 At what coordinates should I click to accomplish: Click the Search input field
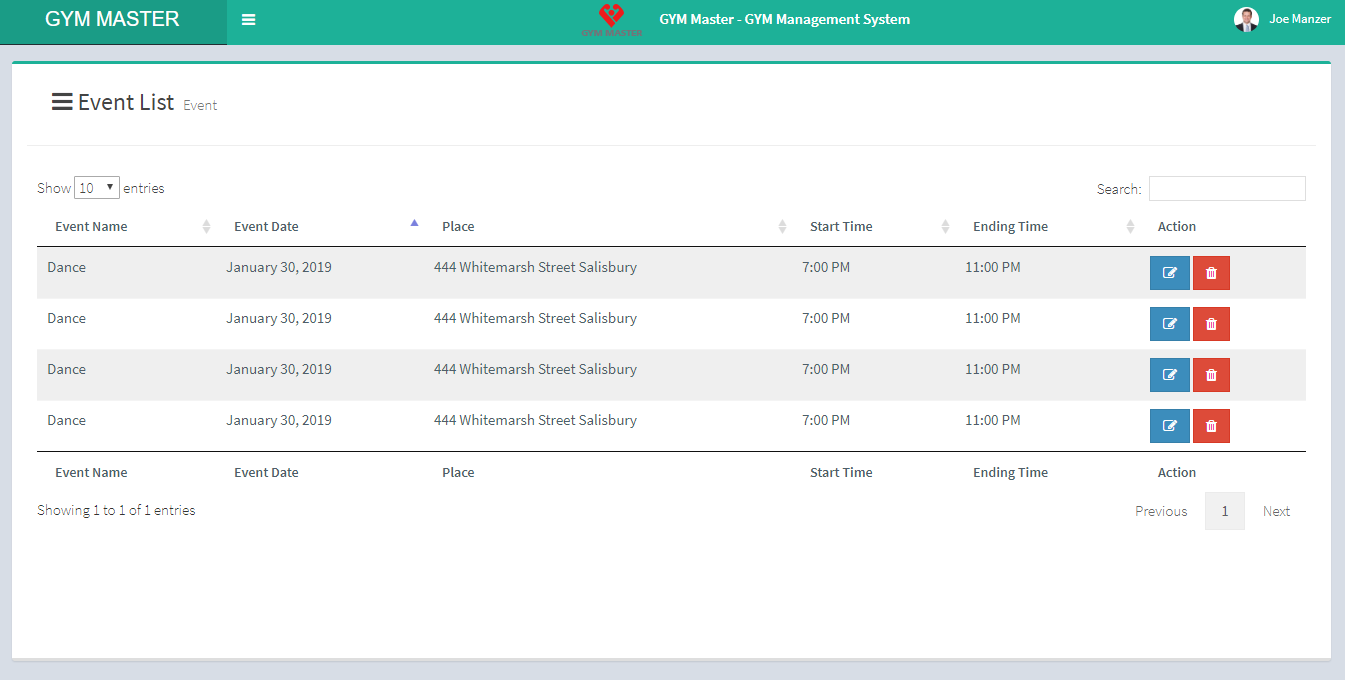coord(1227,189)
